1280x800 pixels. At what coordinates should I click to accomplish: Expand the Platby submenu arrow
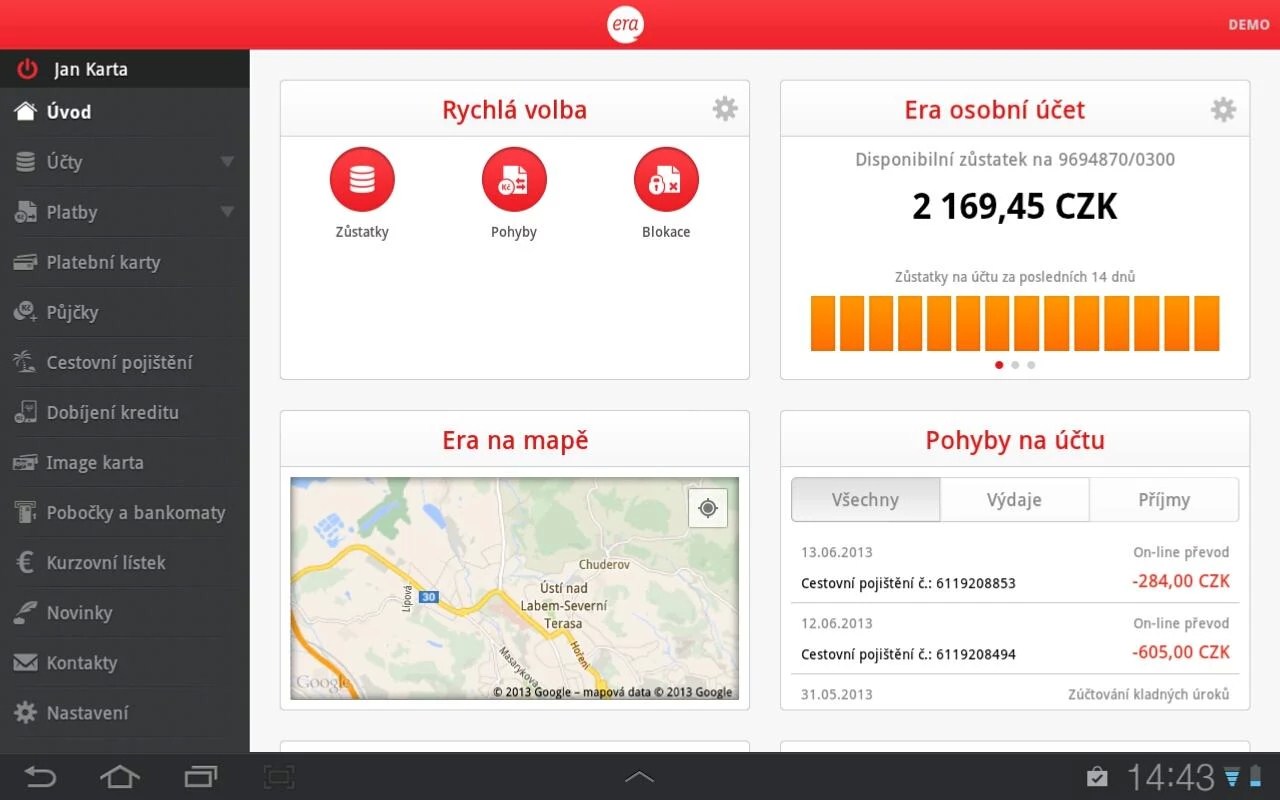tap(227, 212)
